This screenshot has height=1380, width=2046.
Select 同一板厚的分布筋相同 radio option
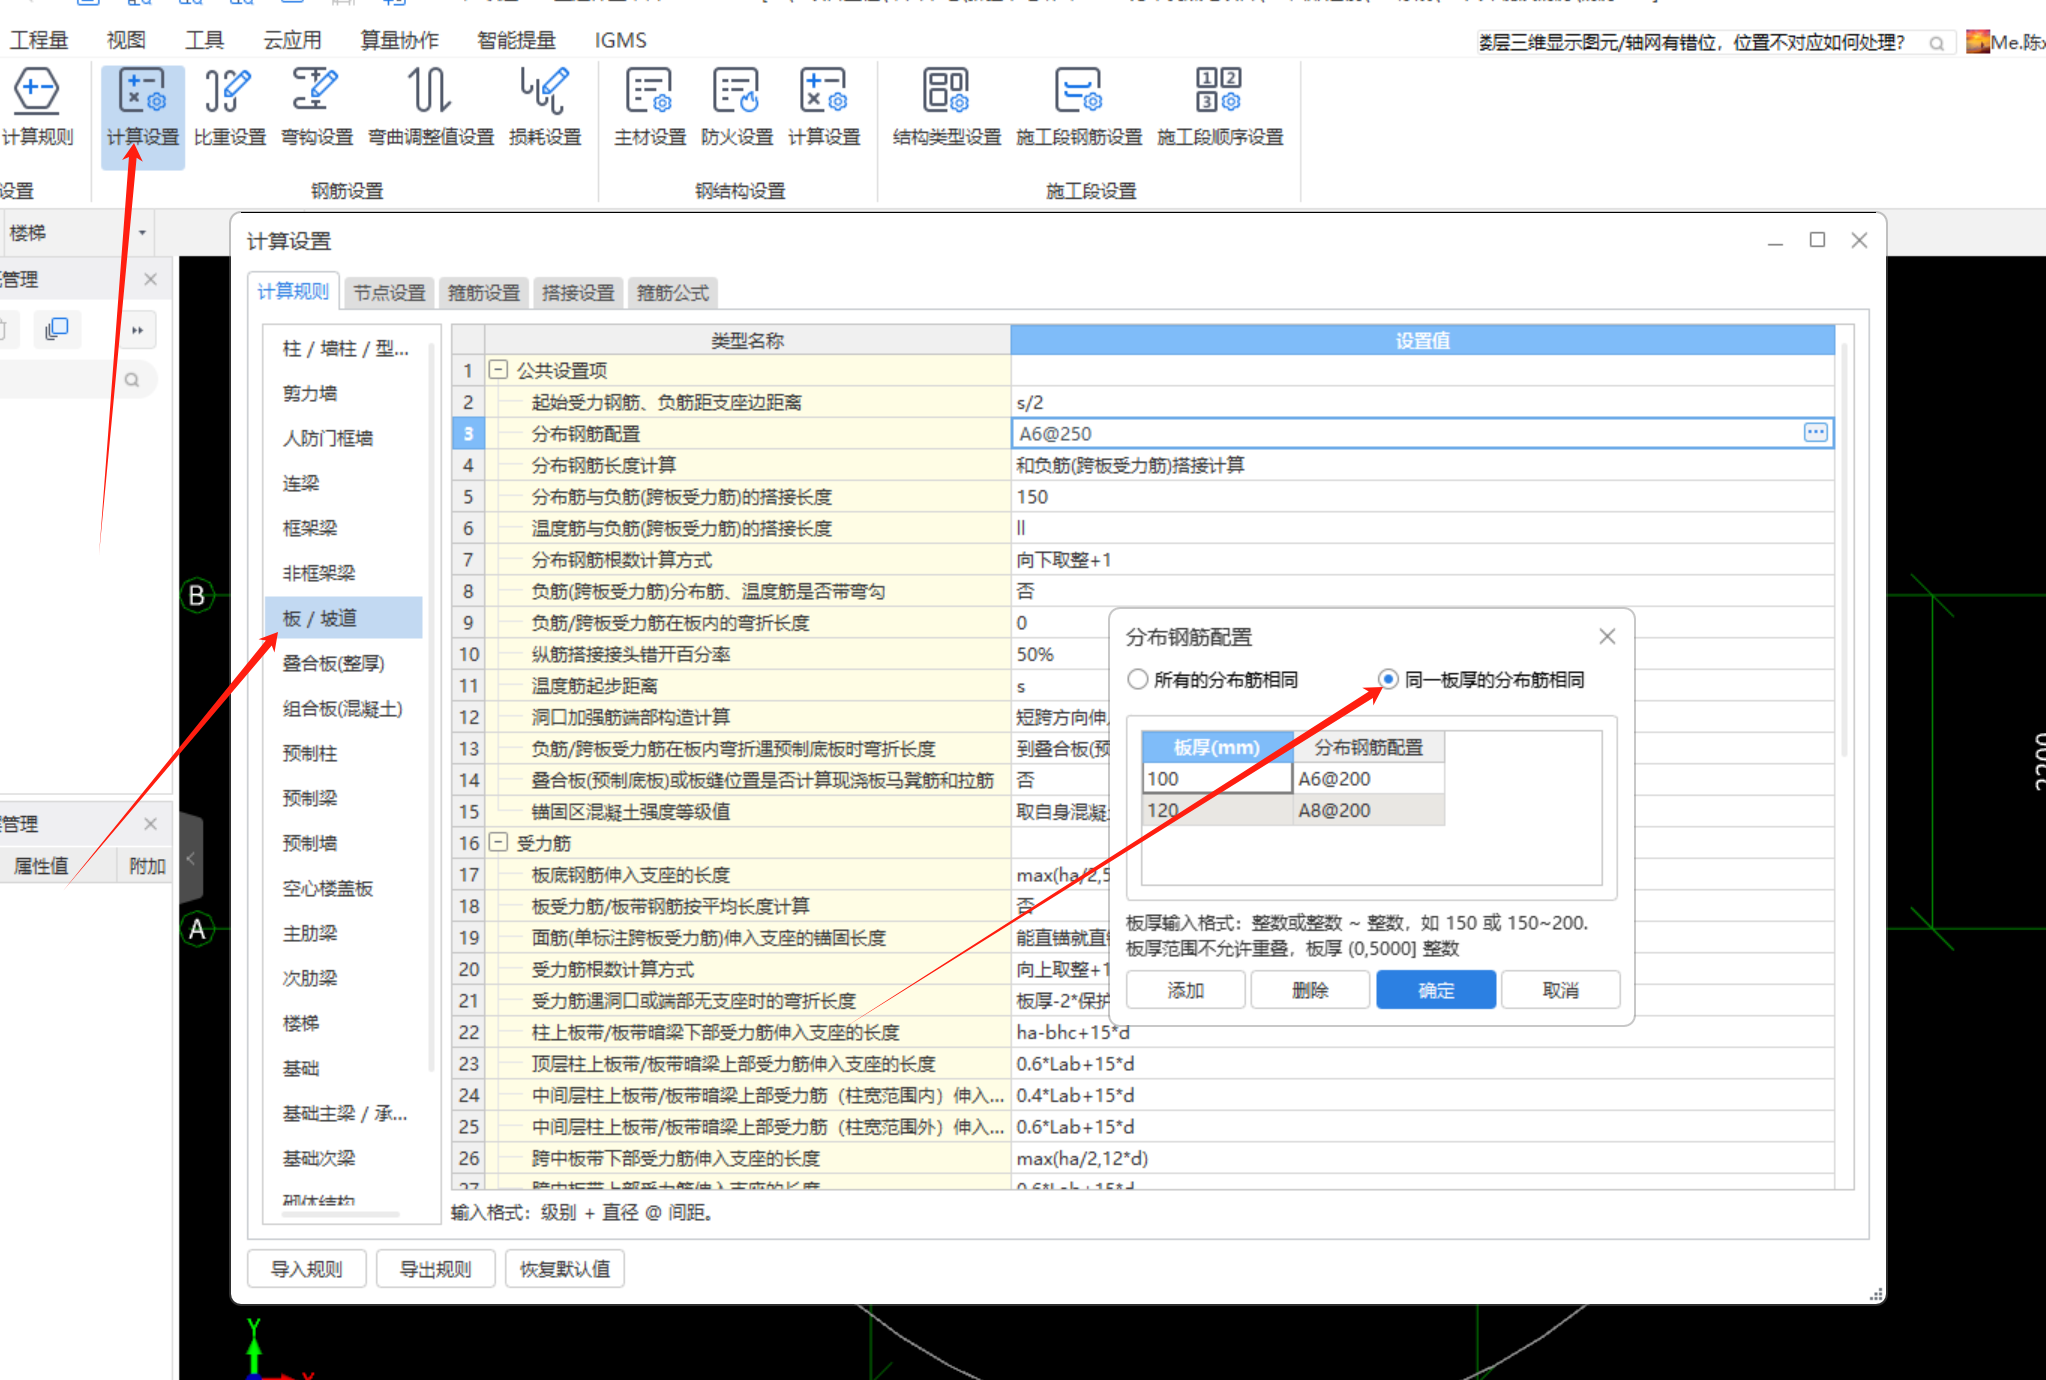coord(1388,679)
